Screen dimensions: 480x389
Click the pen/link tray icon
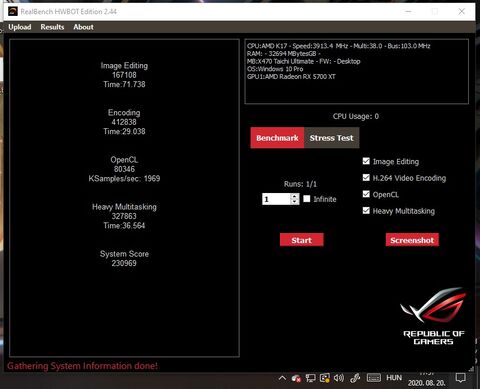tap(355, 378)
